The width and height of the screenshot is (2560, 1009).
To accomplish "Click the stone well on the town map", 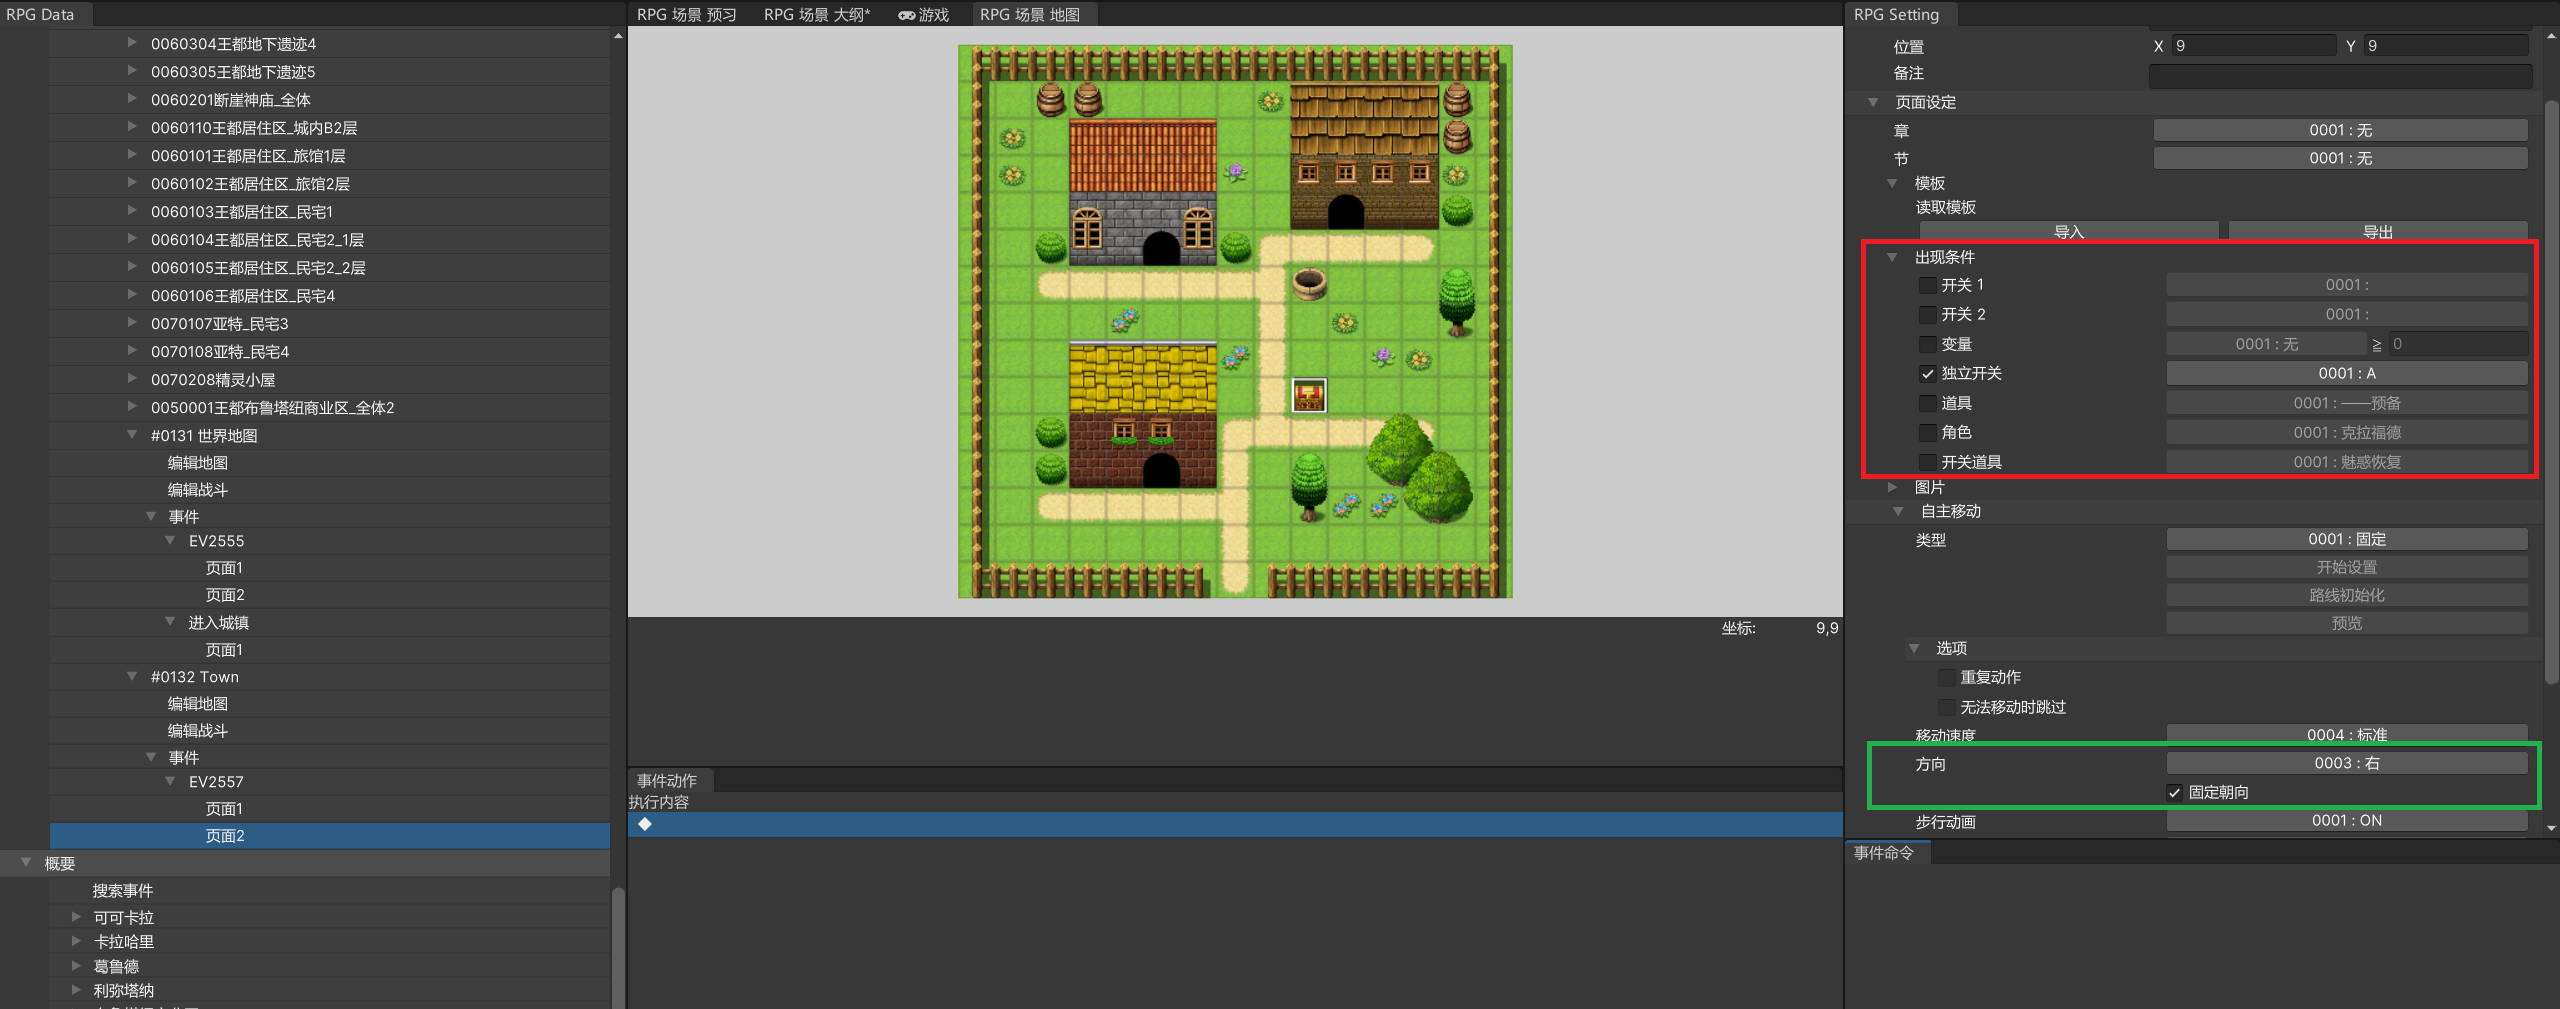I will (1309, 284).
